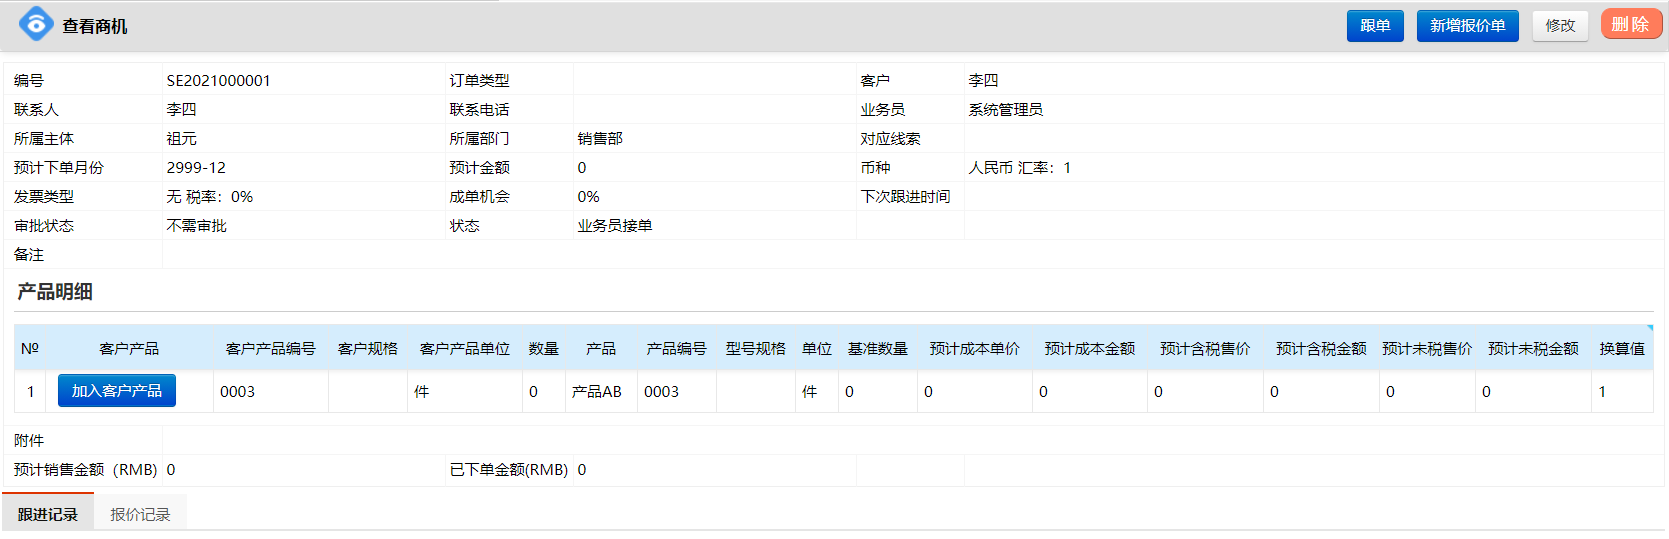
Task: Click the 跟单 button
Action: (x=1375, y=26)
